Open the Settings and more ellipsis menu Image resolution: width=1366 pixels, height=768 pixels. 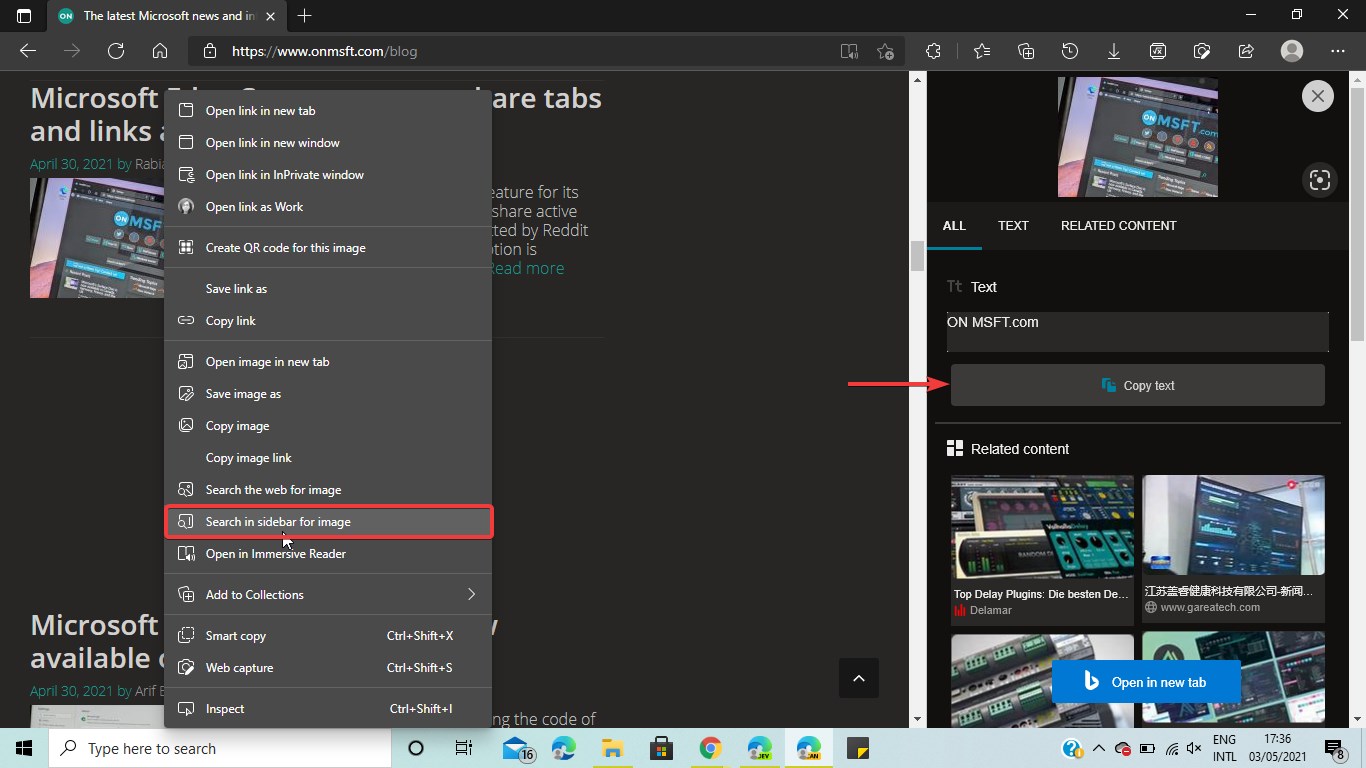click(1338, 51)
